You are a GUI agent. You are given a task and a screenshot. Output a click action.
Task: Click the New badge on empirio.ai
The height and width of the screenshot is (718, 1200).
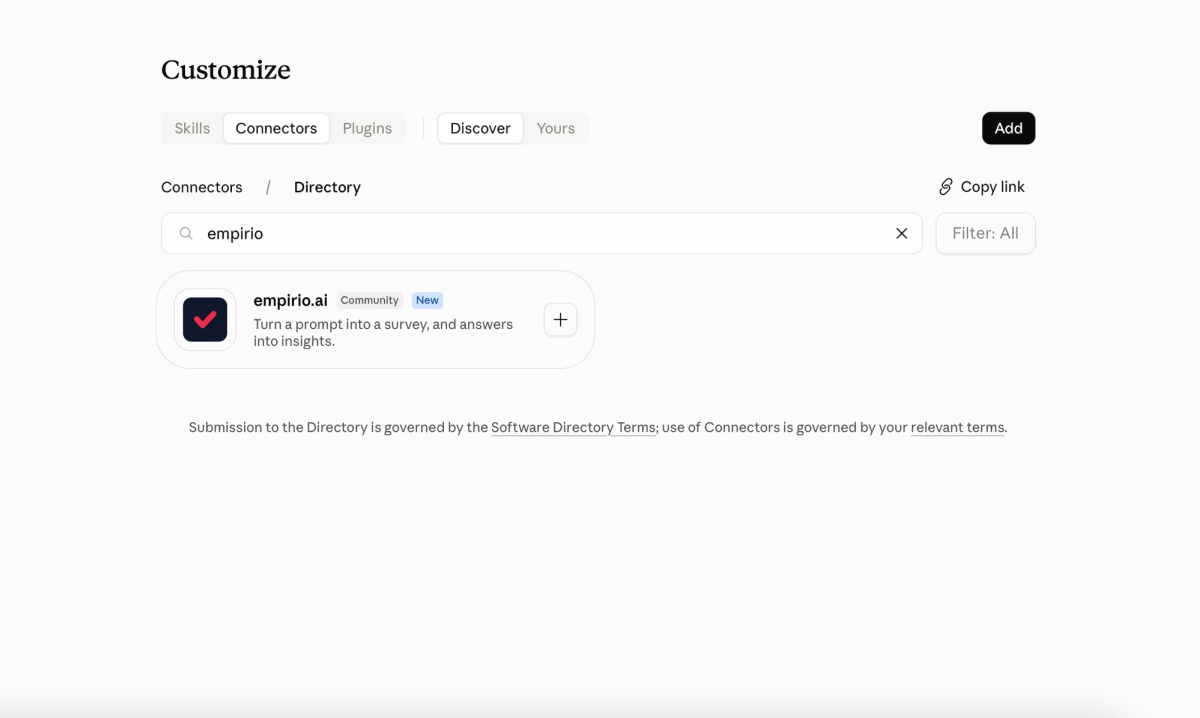pyautogui.click(x=427, y=300)
